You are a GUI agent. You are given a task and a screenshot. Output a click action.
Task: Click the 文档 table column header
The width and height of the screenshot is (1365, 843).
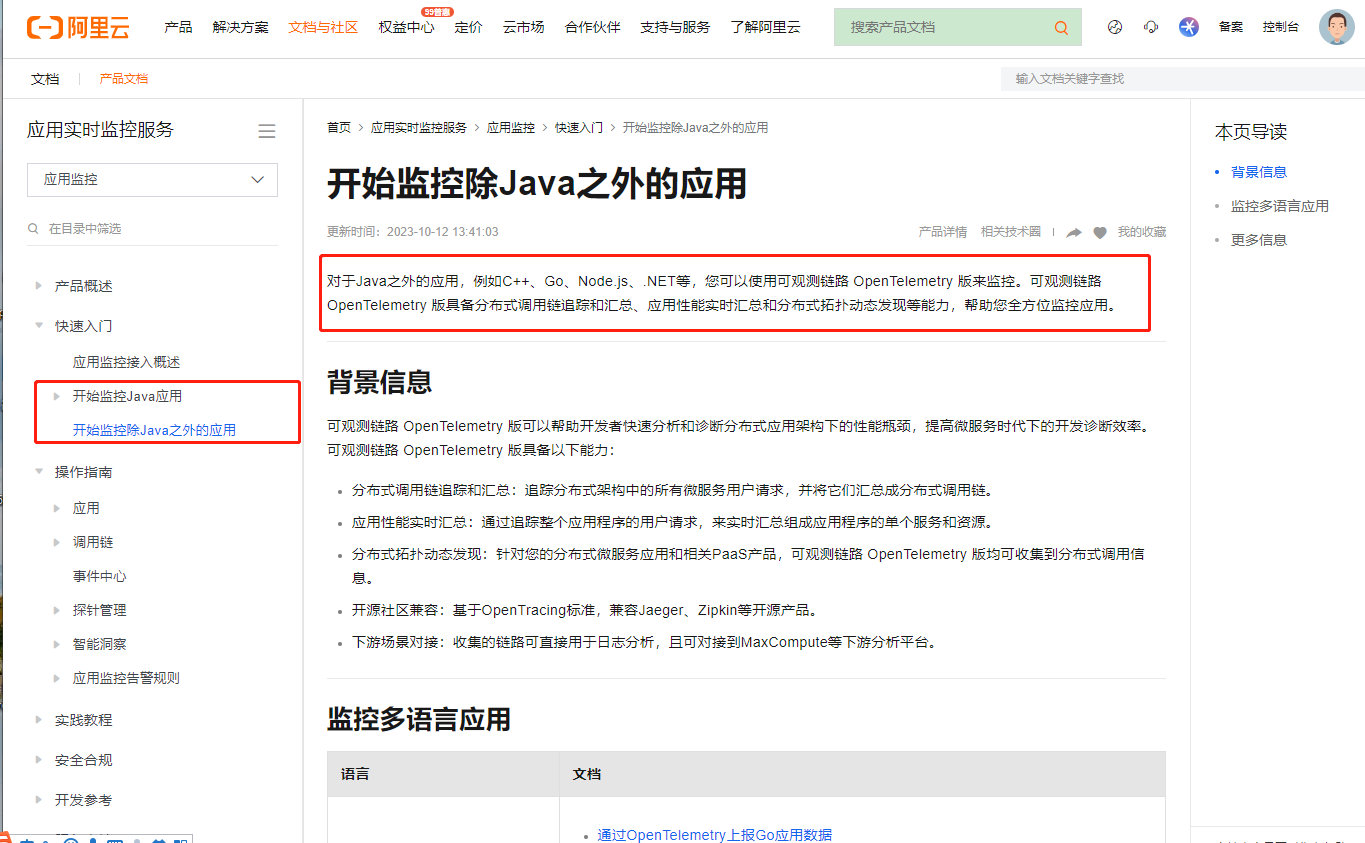click(586, 774)
